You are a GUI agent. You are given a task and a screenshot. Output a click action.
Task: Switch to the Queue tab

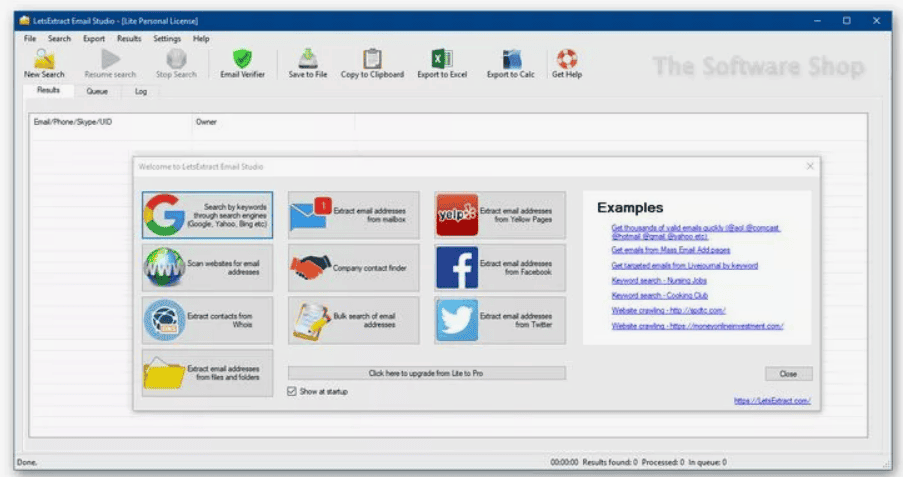[x=97, y=91]
